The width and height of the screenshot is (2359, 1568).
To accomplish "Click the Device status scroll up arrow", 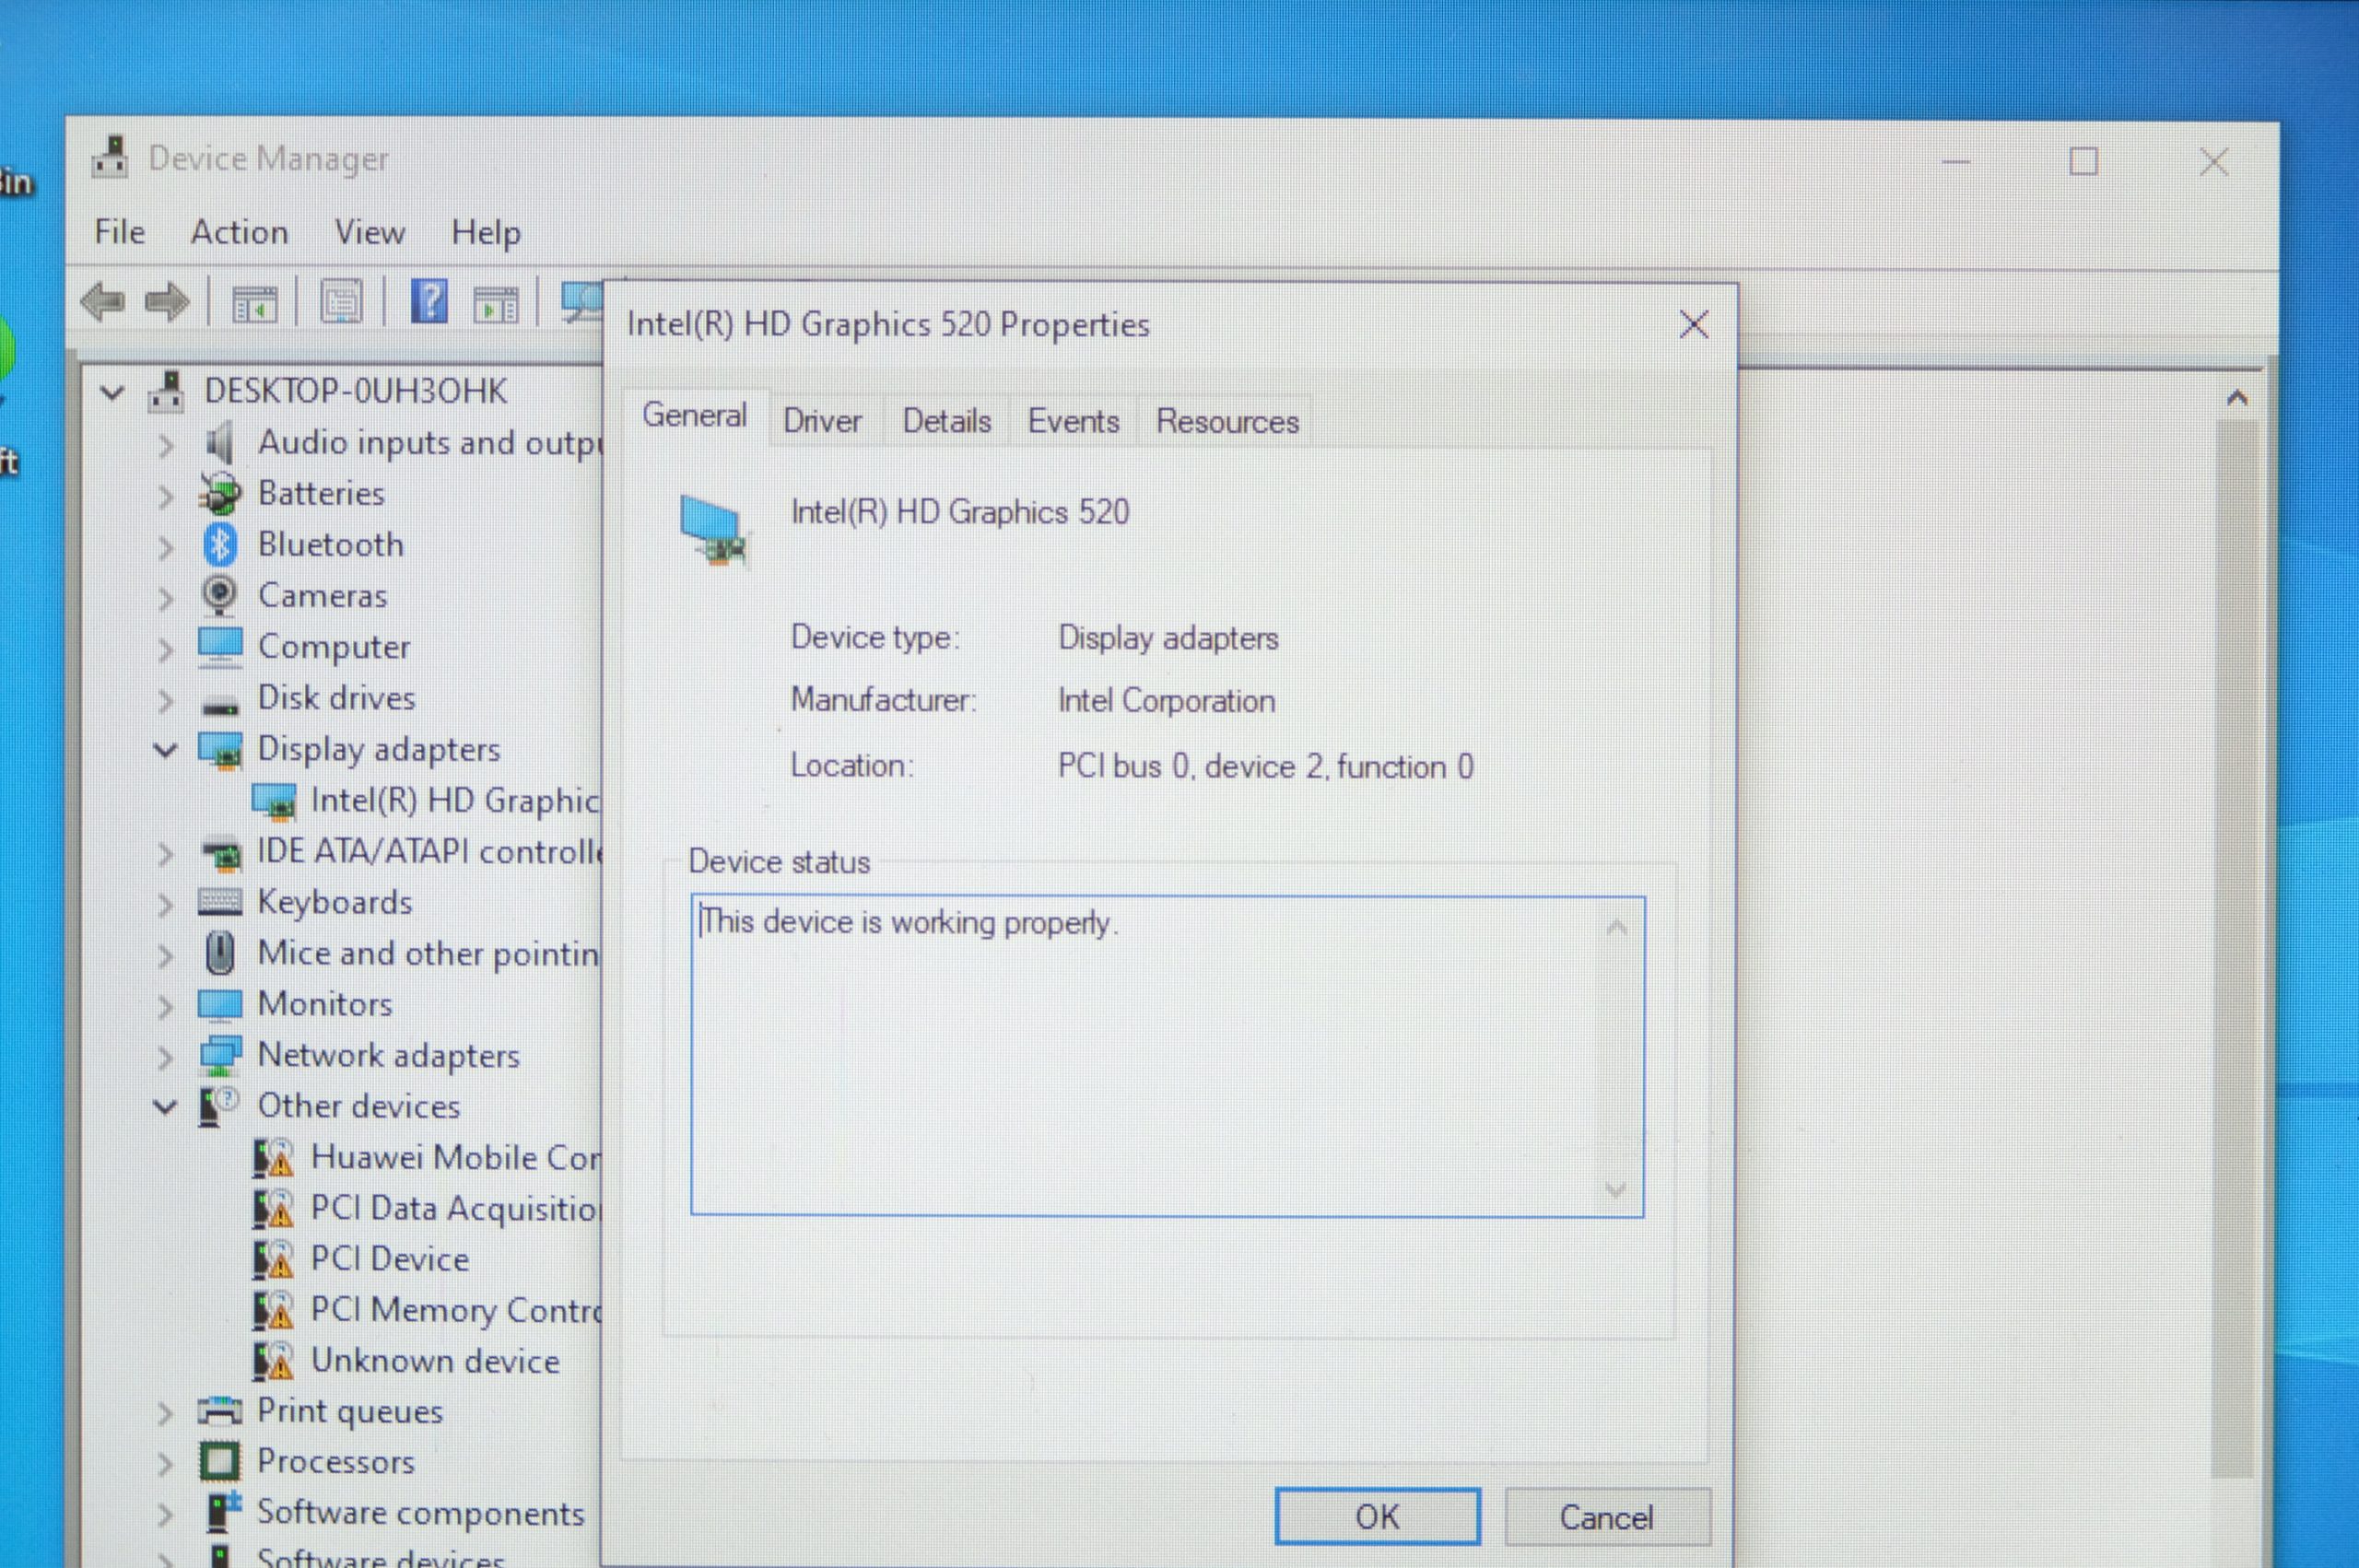I will pyautogui.click(x=1616, y=927).
